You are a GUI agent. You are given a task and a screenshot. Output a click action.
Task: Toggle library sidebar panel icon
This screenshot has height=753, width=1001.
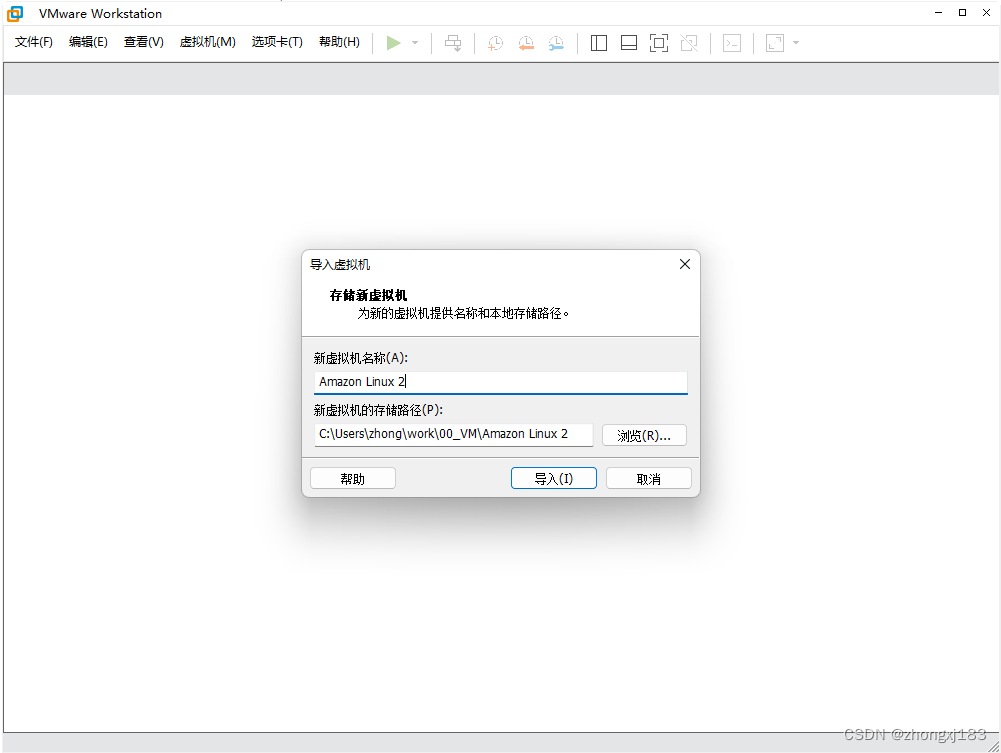599,43
